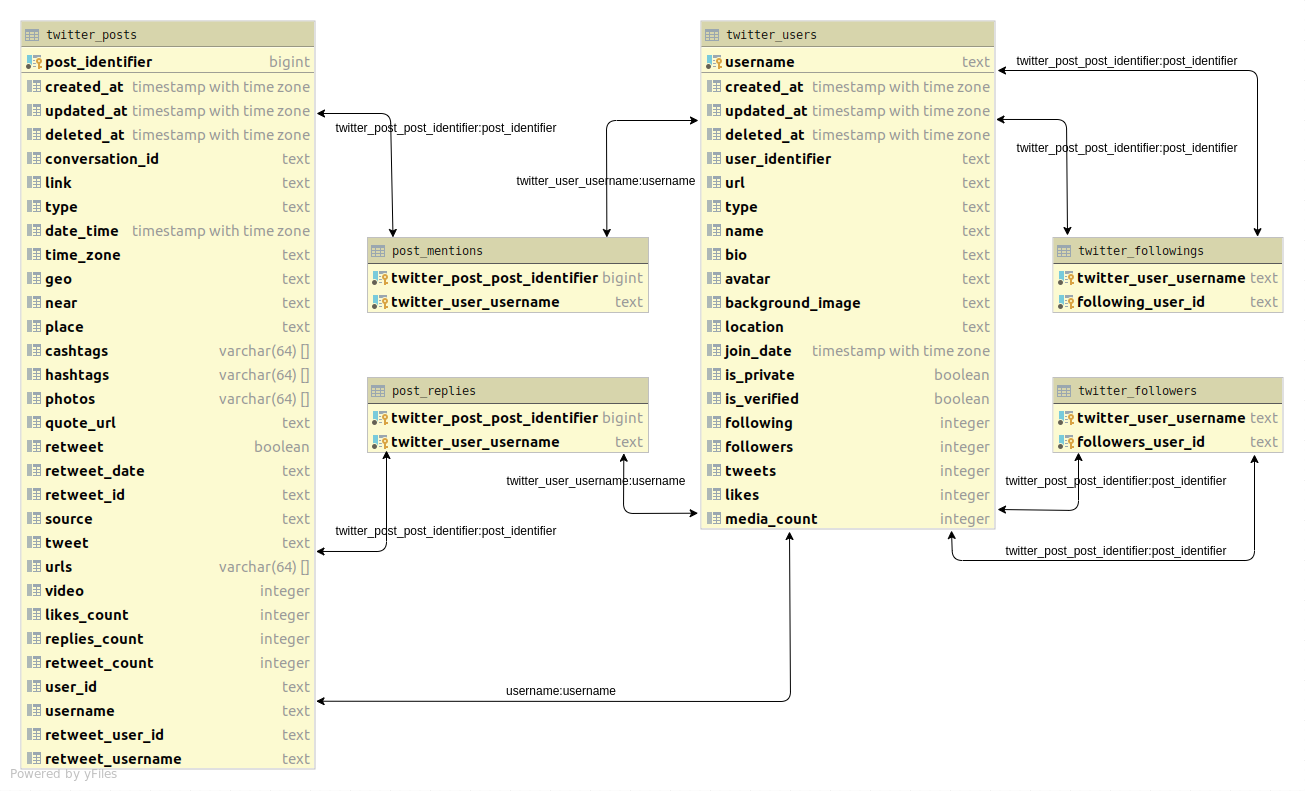Click the twitter_followings table header icon
This screenshot has width=1305, height=791.
[x=1065, y=251]
